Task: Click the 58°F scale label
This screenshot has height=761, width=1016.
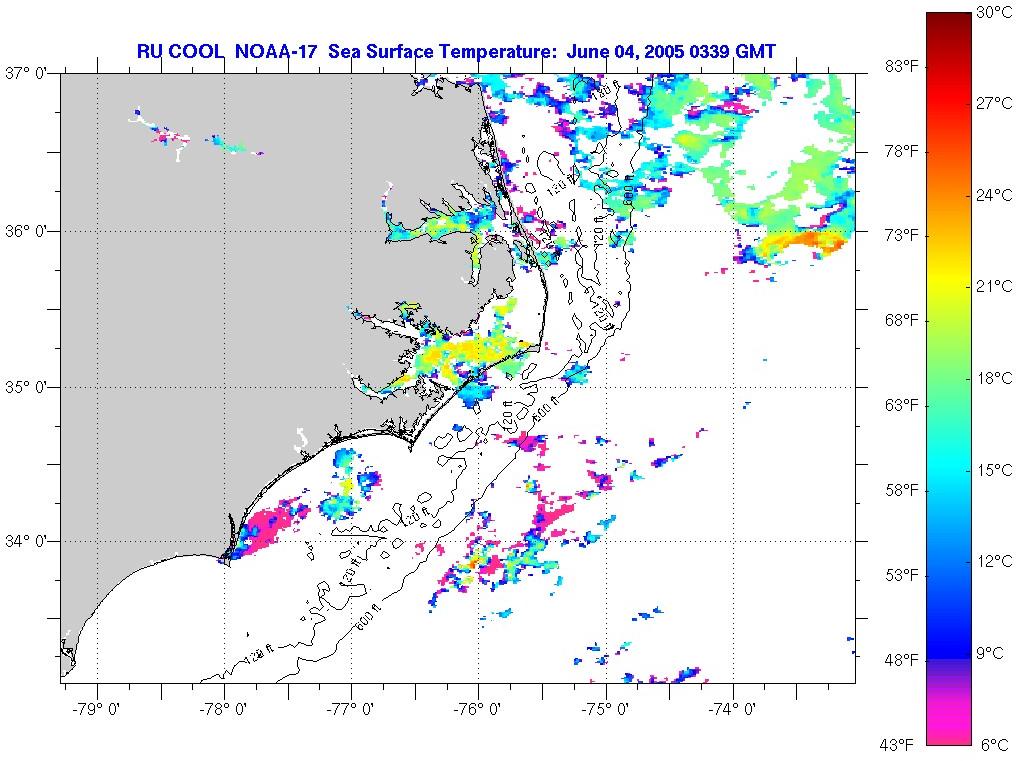Action: [902, 490]
